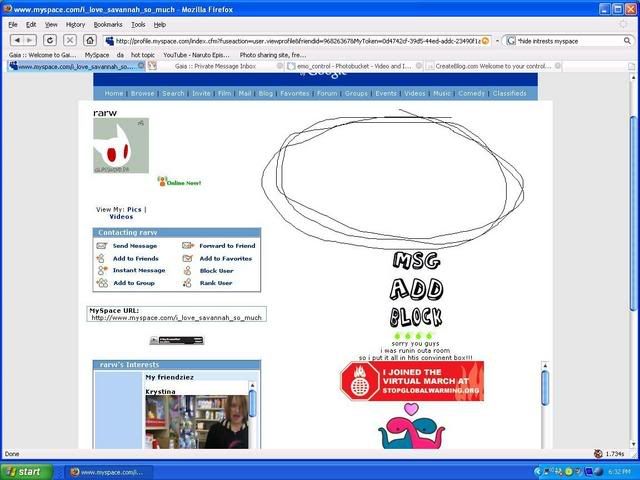Close the CreateBlog.com tab
This screenshot has height=480, width=640.
click(x=558, y=66)
